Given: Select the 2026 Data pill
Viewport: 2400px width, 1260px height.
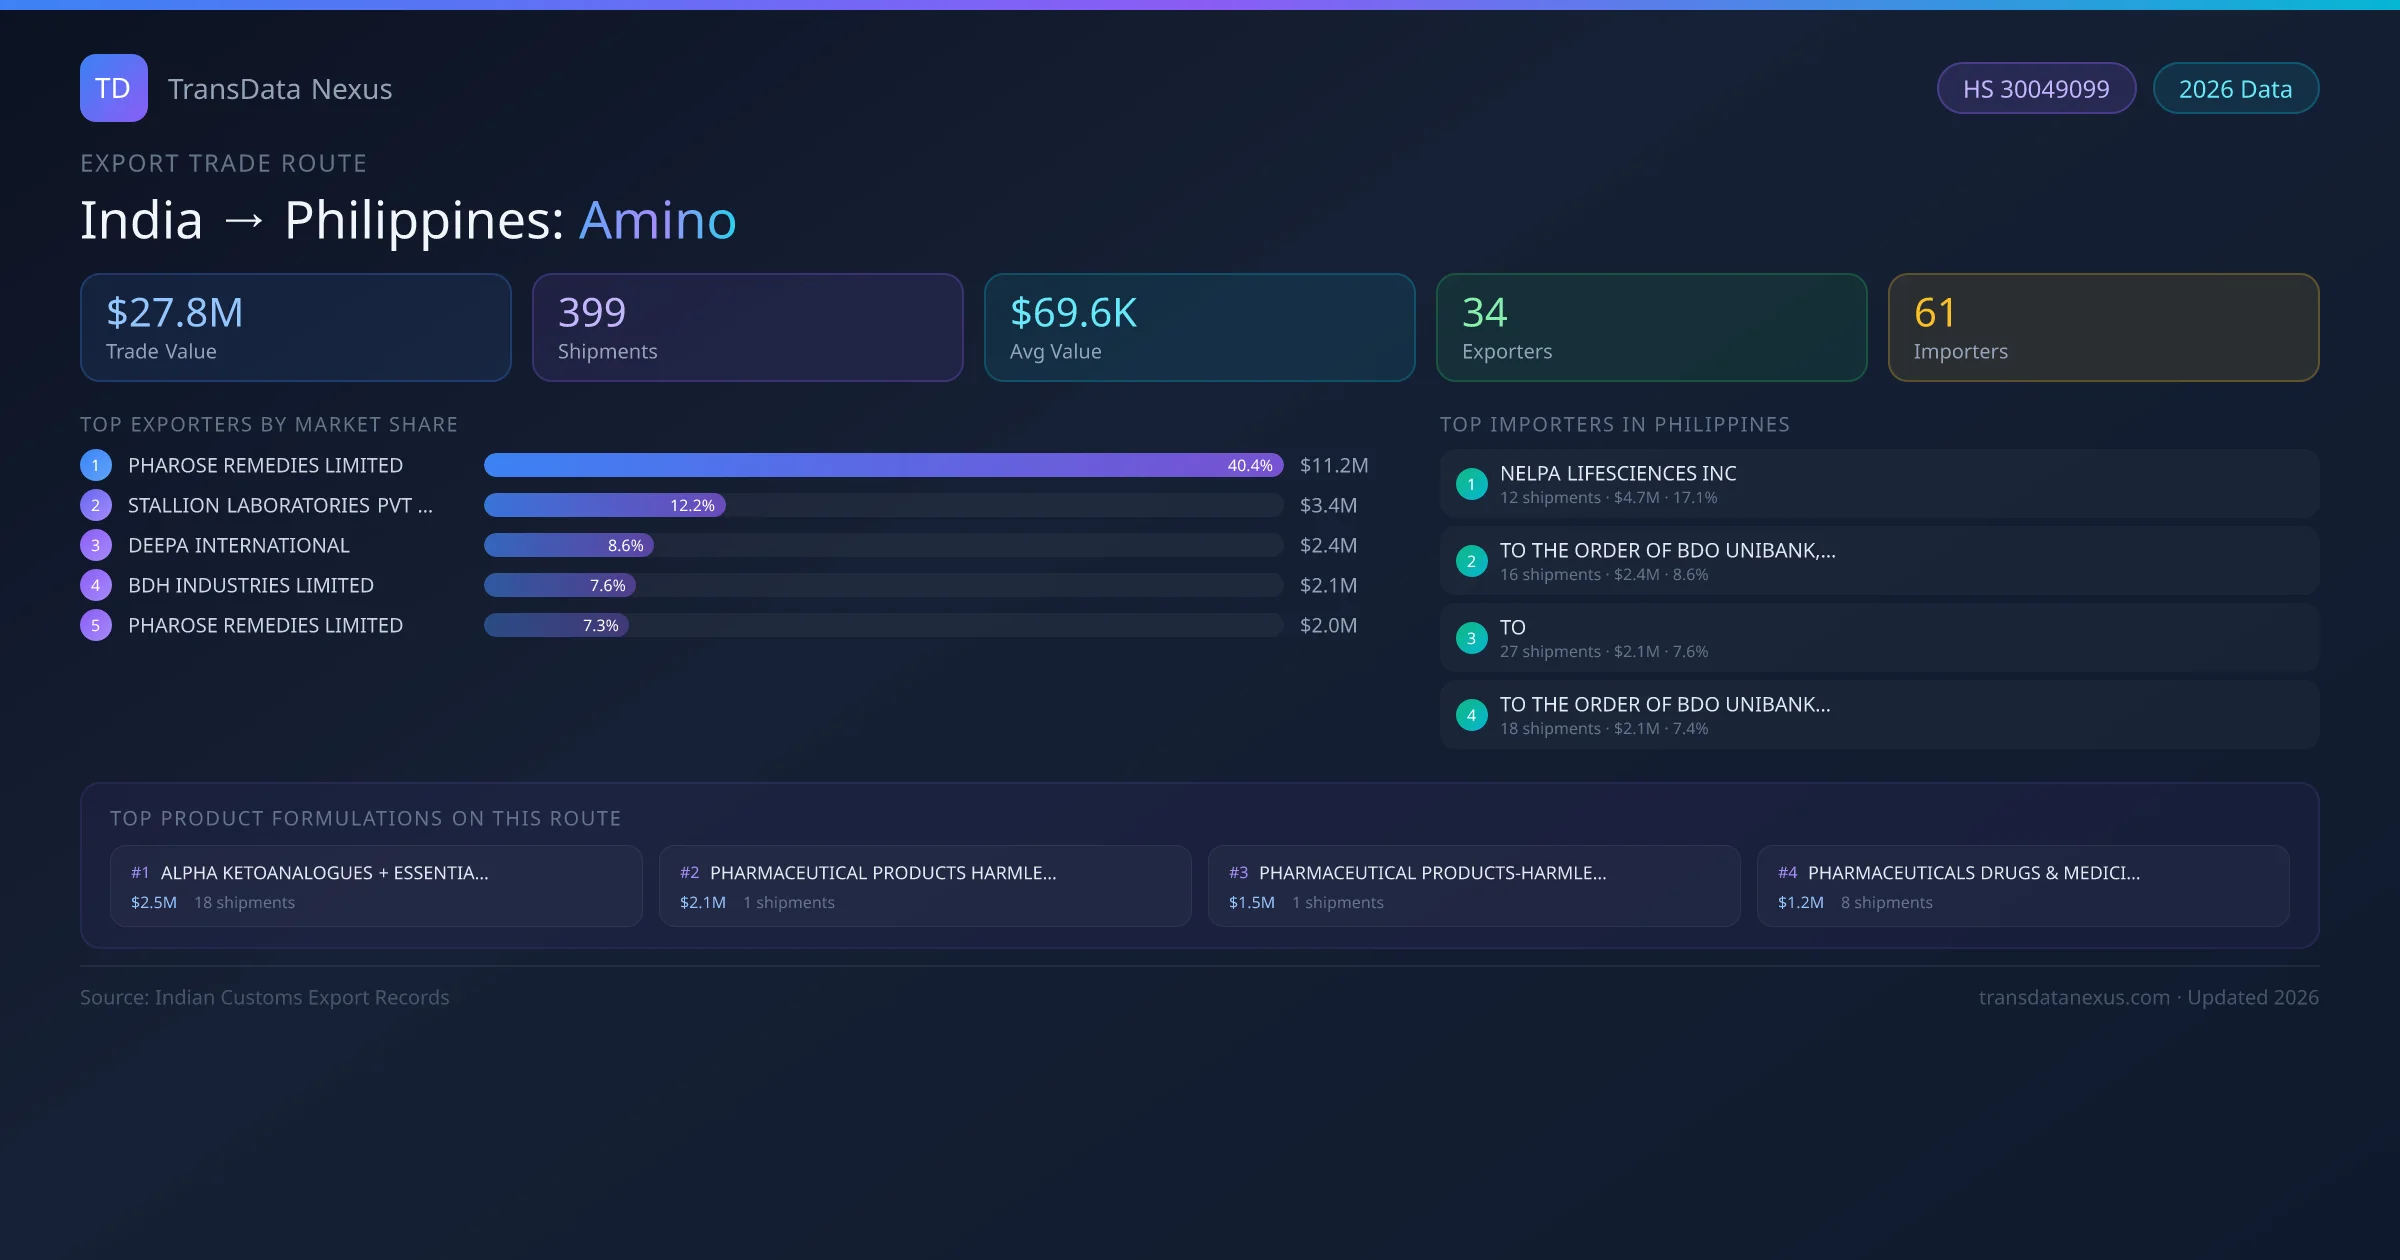Looking at the screenshot, I should (2235, 89).
